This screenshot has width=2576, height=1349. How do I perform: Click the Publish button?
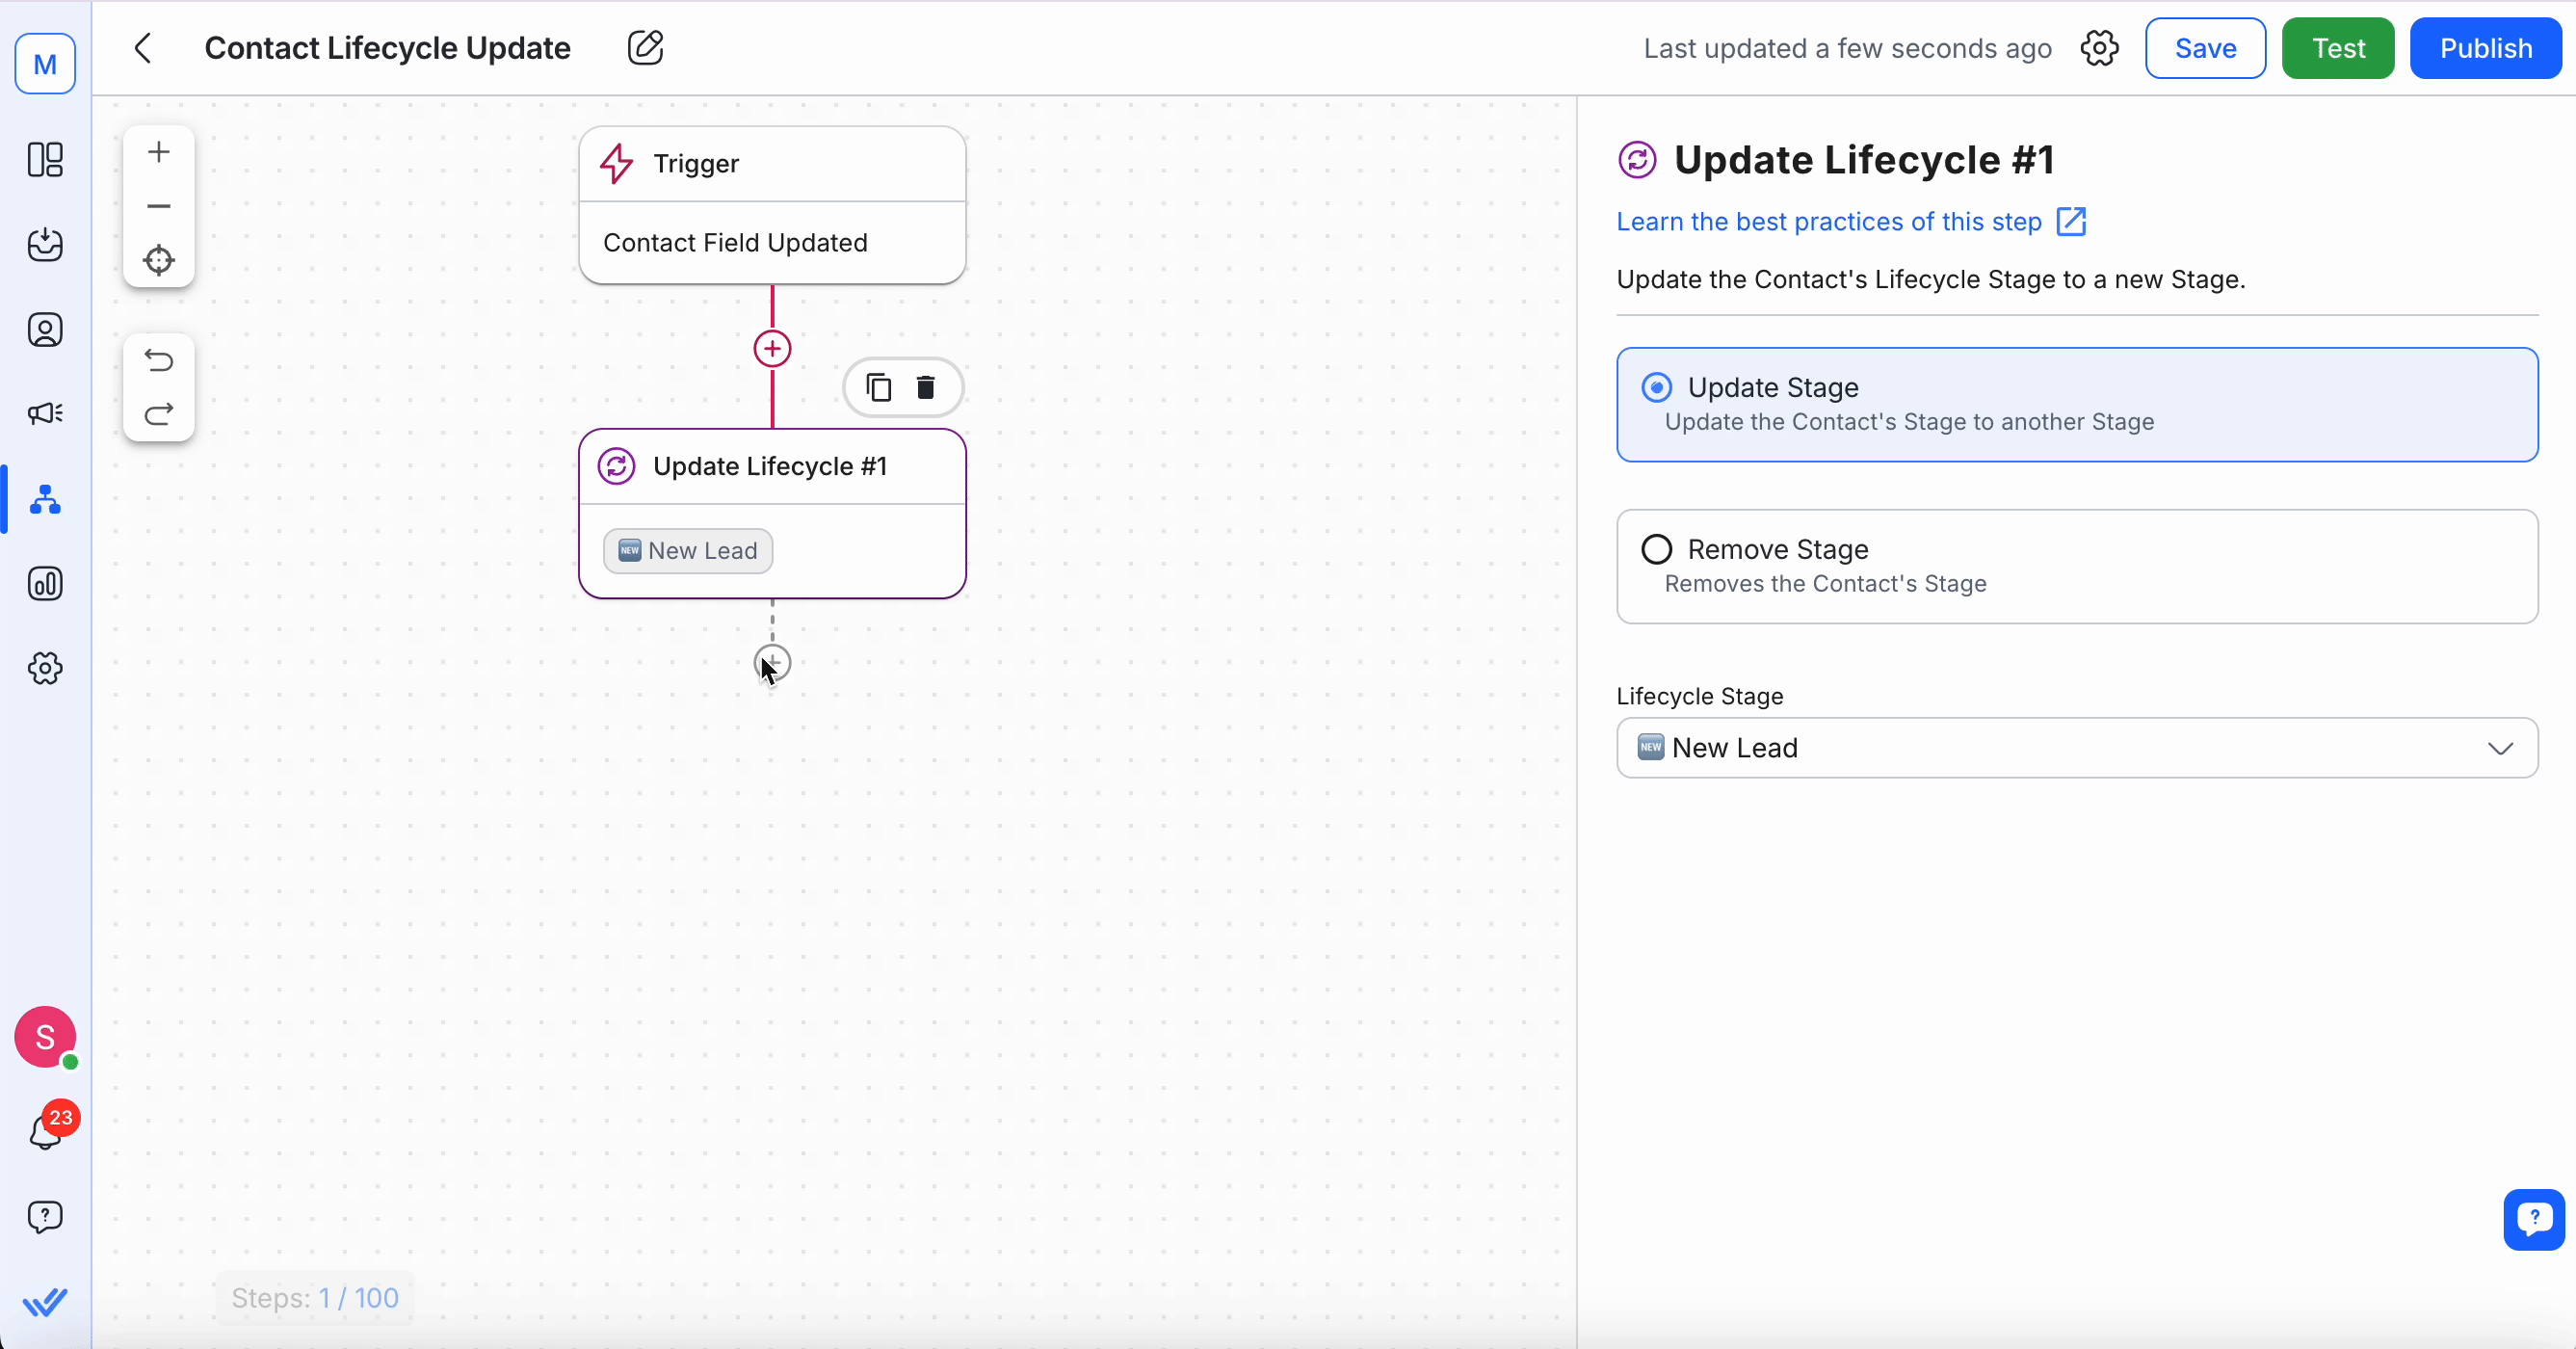[x=2485, y=48]
